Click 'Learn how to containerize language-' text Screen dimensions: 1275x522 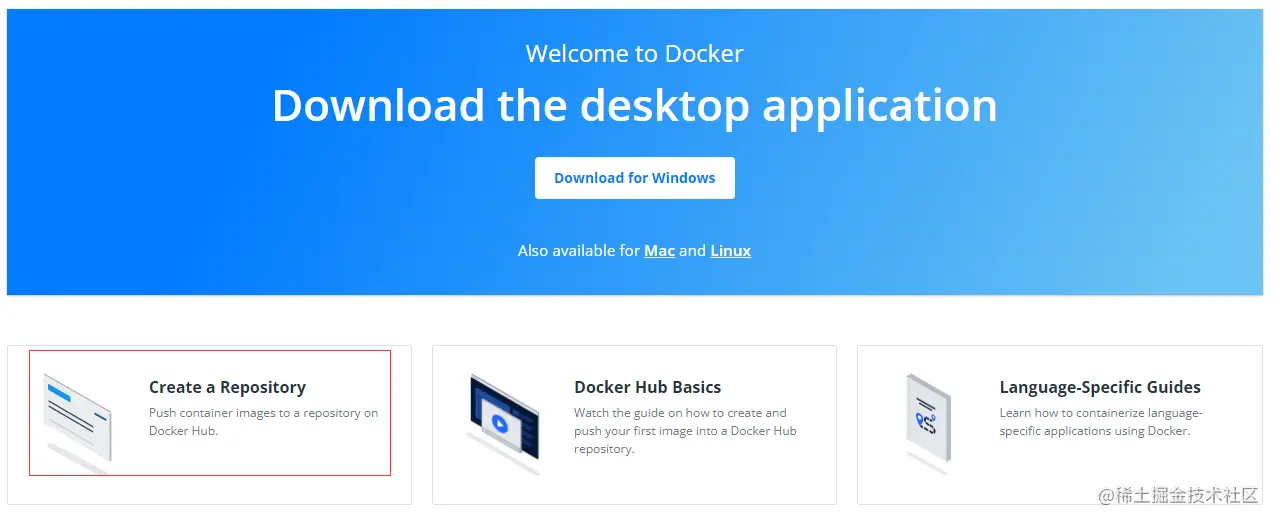(1101, 422)
